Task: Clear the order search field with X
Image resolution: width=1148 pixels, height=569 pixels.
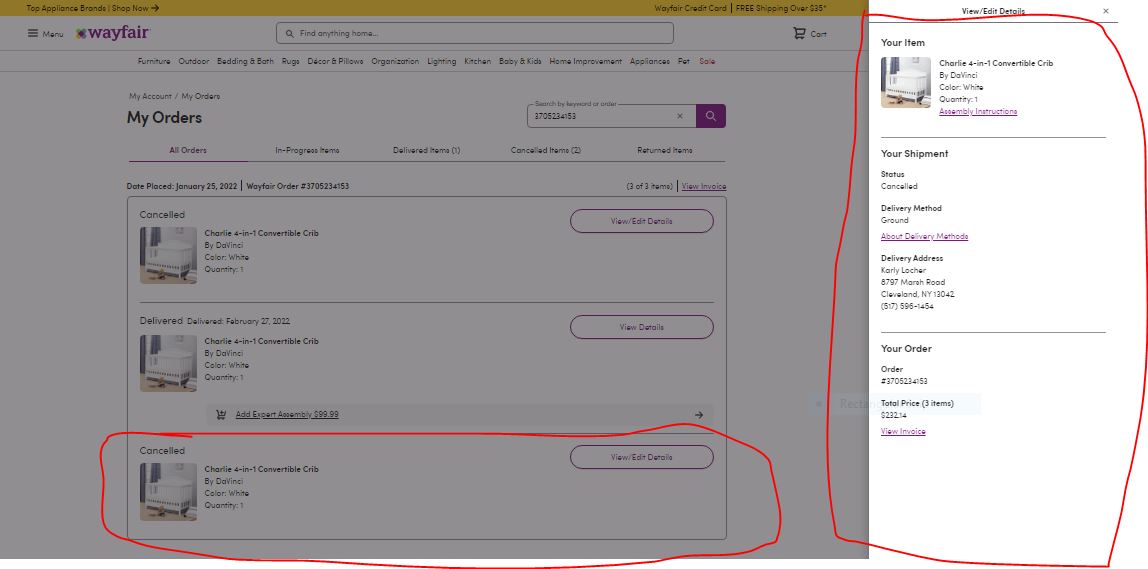Action: tap(679, 116)
